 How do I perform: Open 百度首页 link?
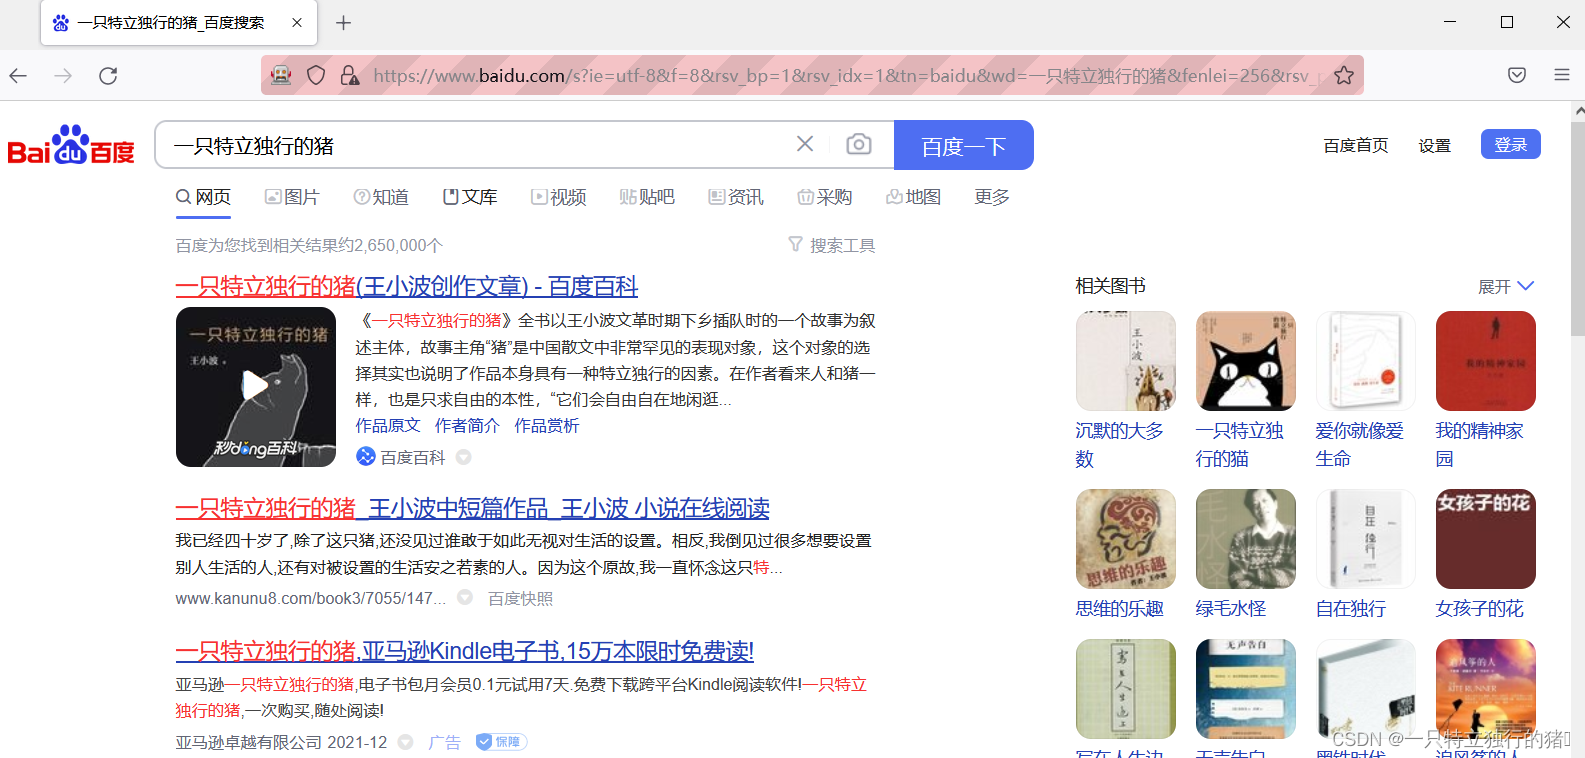1356,145
